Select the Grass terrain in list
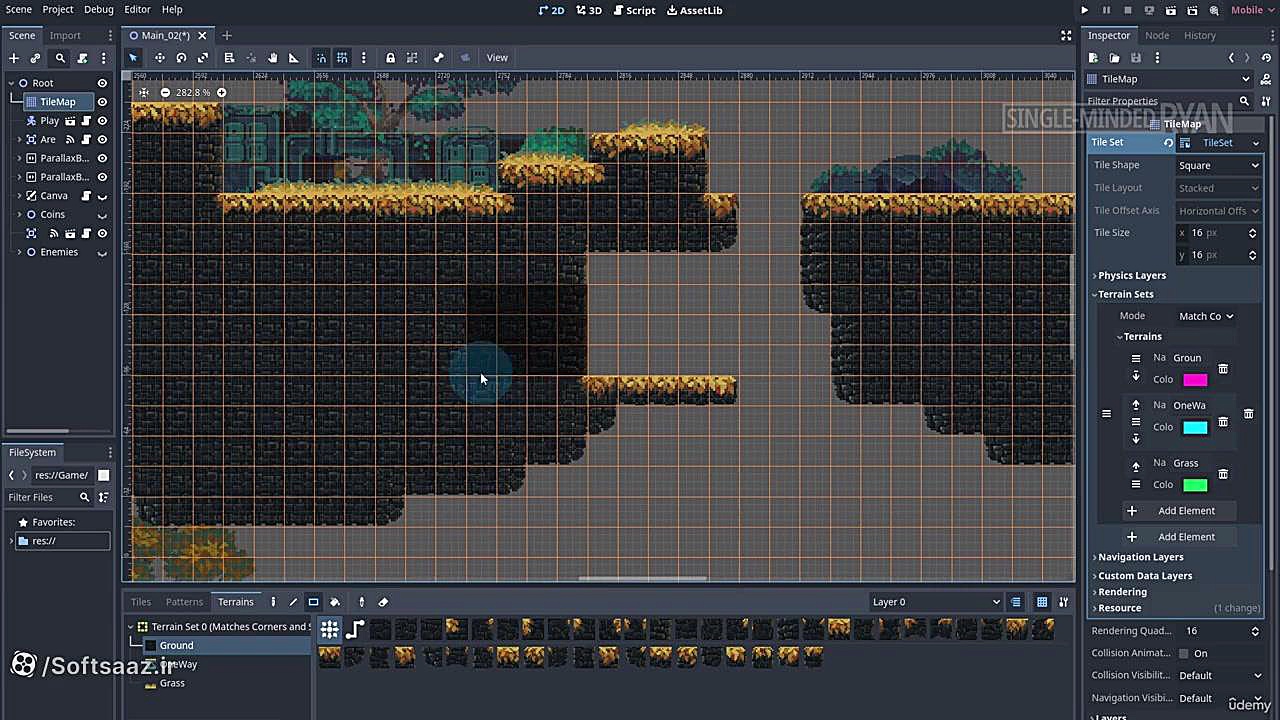Image resolution: width=1280 pixels, height=720 pixels. [172, 683]
